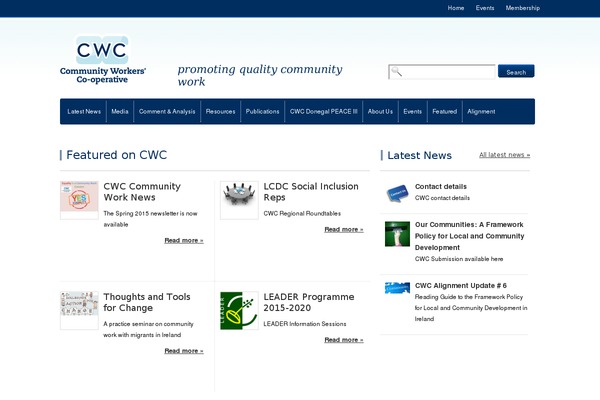Viewport: 600px width, 400px height.
Task: Select Resources in the navigation bar
Action: click(220, 111)
